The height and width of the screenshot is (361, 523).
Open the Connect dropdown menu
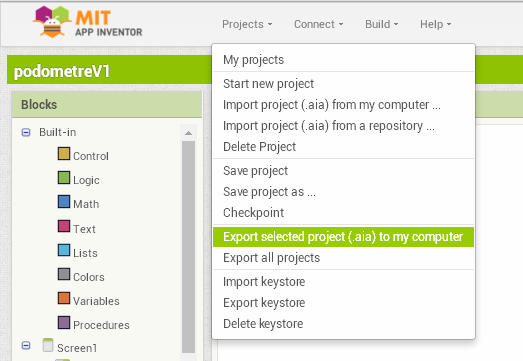click(318, 24)
